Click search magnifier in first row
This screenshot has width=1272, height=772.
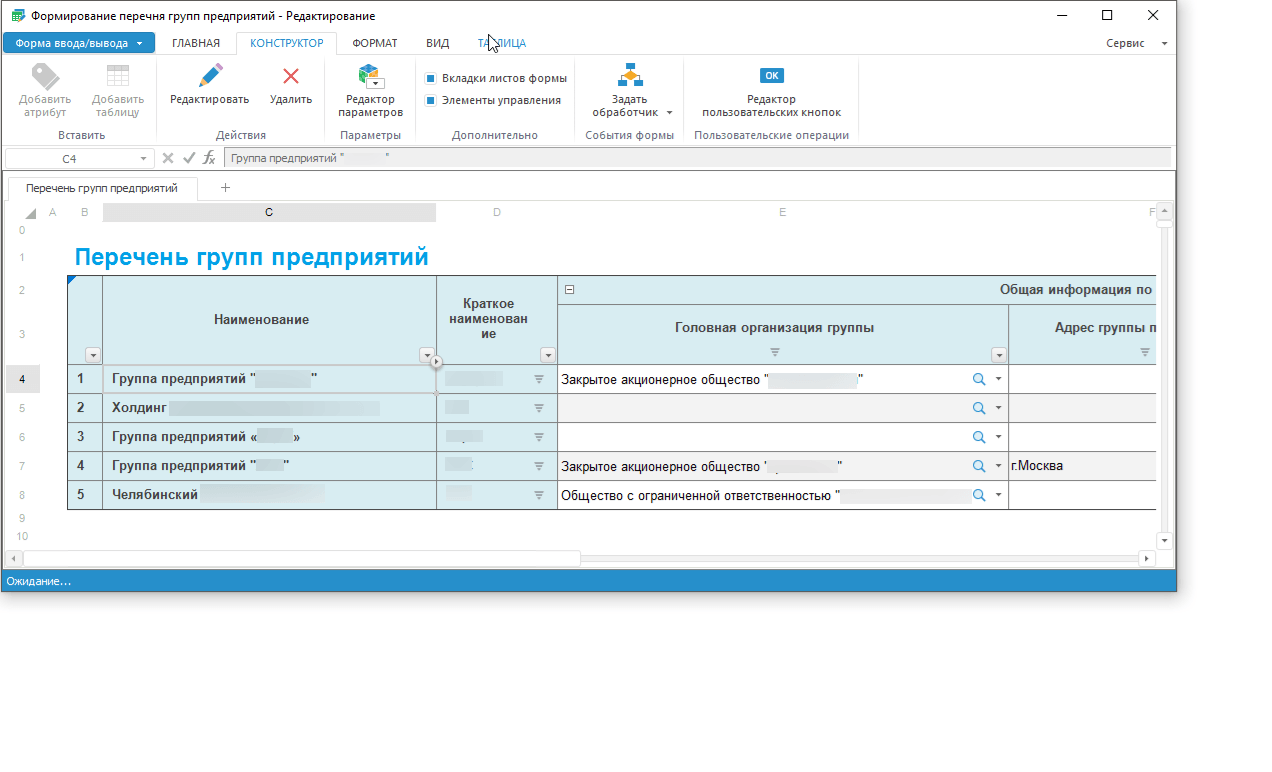(979, 379)
